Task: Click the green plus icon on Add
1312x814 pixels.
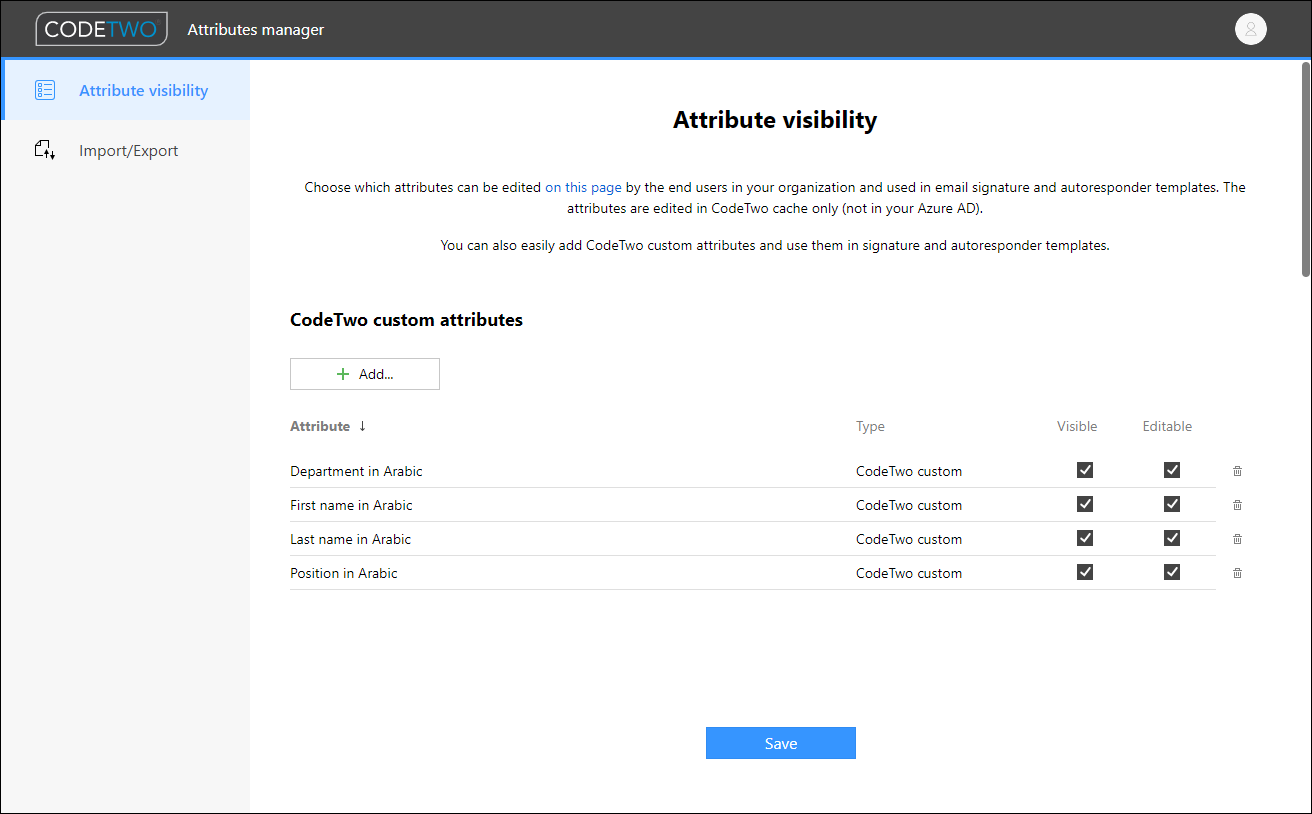Action: pos(343,374)
